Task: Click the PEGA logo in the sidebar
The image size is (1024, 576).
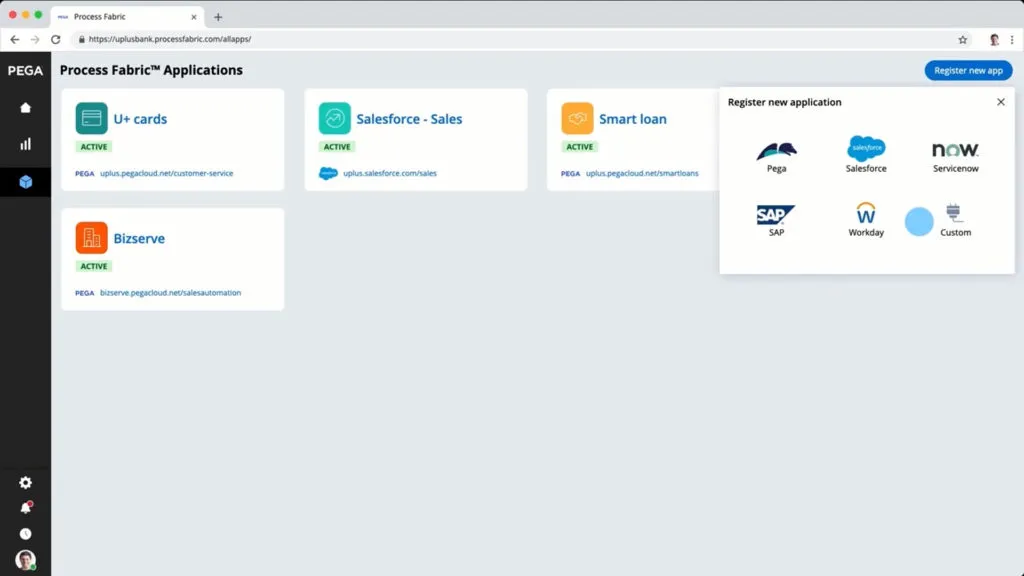Action: 25,71
